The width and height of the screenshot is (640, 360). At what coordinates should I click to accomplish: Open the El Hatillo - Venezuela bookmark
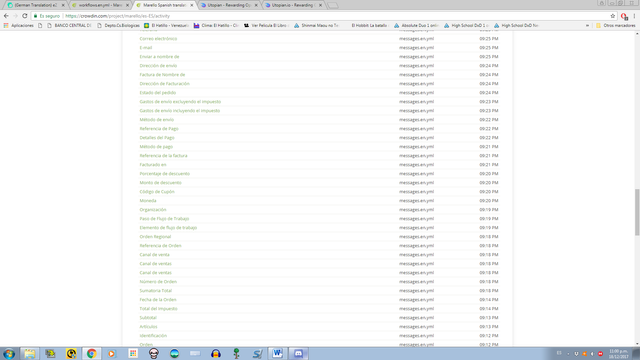pyautogui.click(x=166, y=25)
